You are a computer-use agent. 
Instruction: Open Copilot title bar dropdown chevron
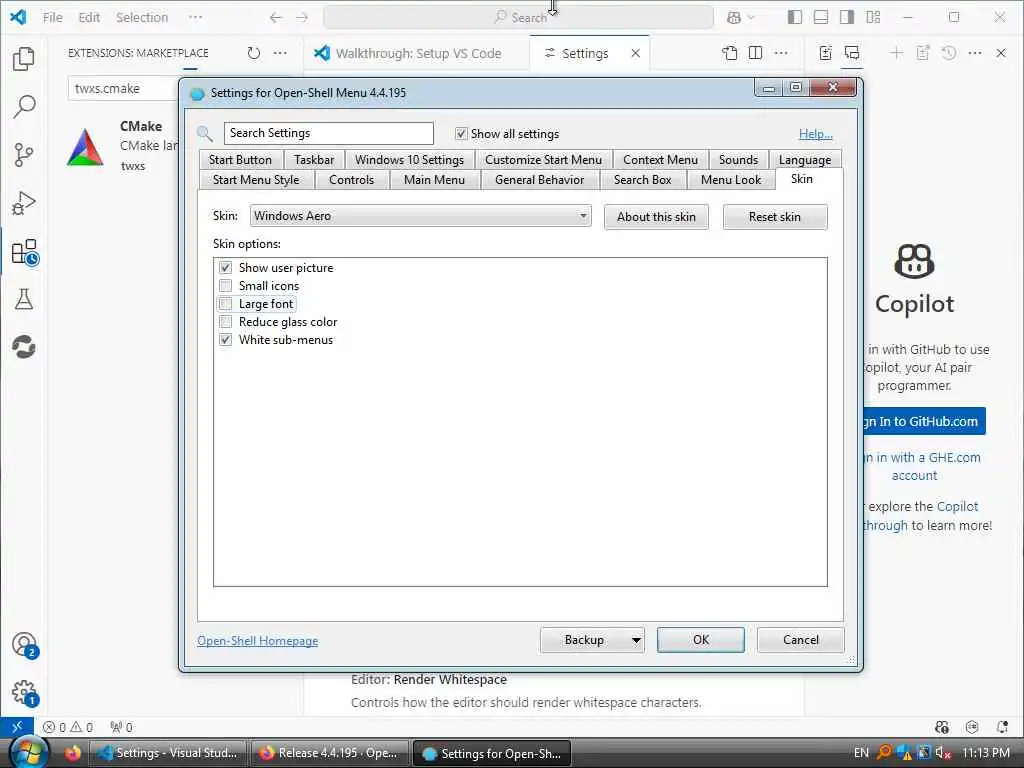[x=751, y=18]
